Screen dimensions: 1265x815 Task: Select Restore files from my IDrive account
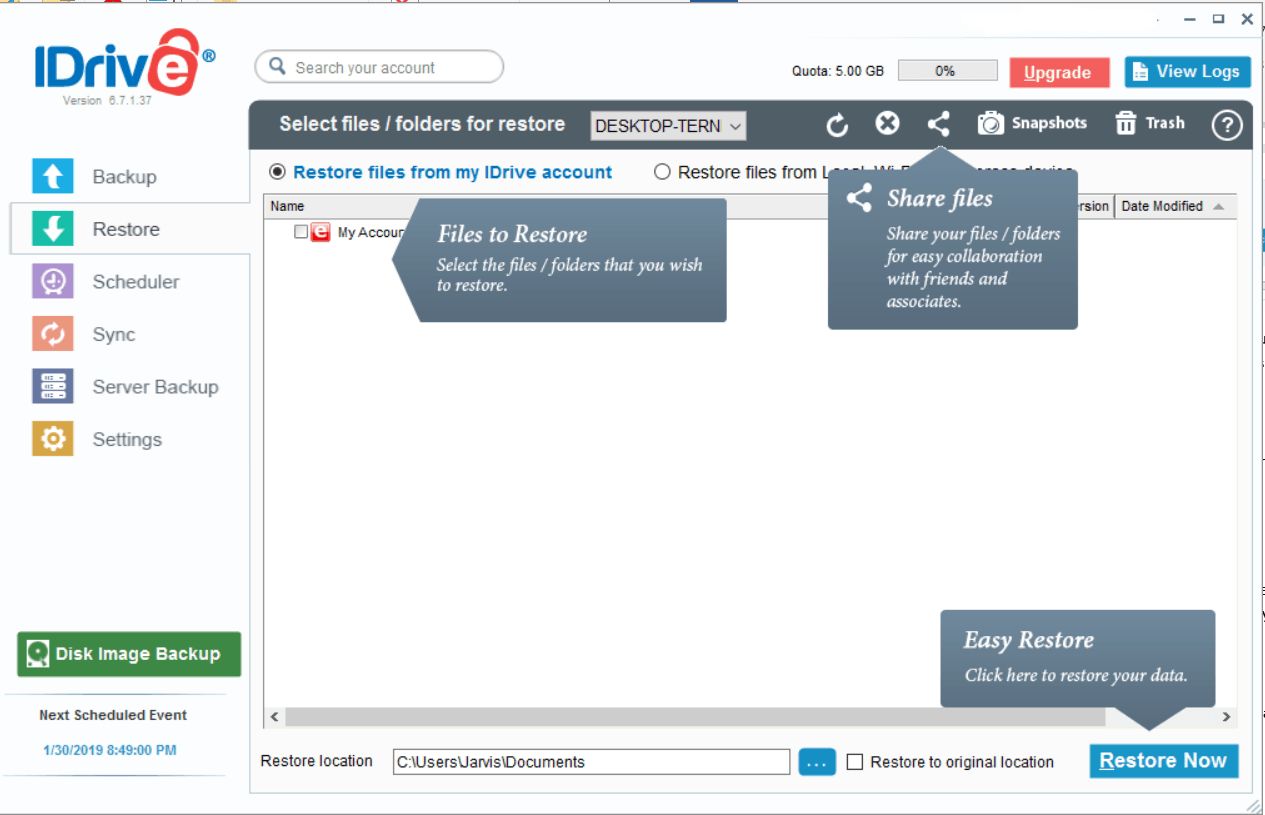(x=278, y=172)
